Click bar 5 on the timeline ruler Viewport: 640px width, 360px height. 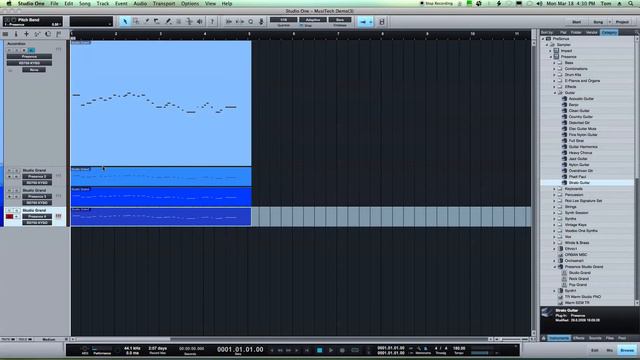coord(249,34)
